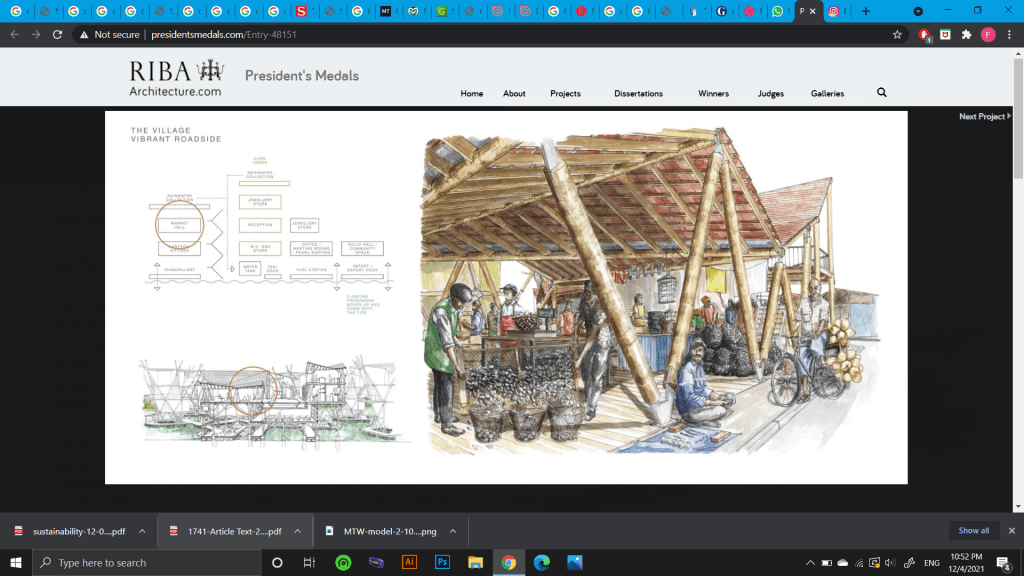Image resolution: width=1024 pixels, height=576 pixels.
Task: Go to the Dissertations section
Action: pyautogui.click(x=638, y=94)
